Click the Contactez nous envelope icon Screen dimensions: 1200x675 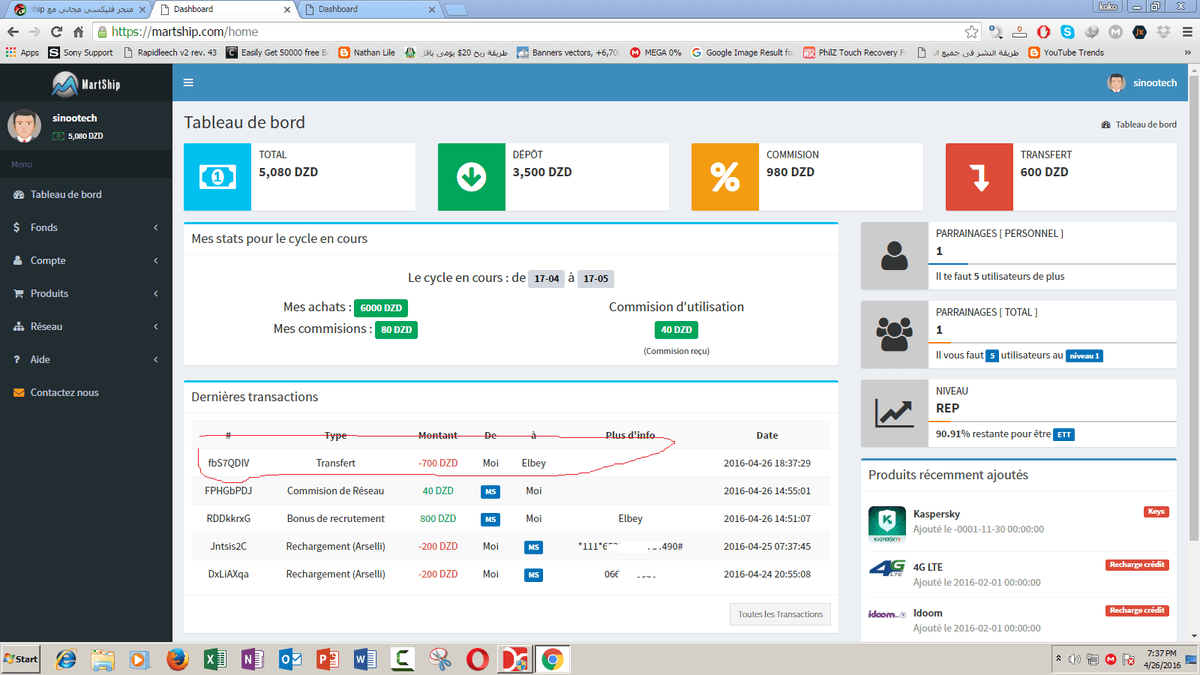click(x=18, y=393)
